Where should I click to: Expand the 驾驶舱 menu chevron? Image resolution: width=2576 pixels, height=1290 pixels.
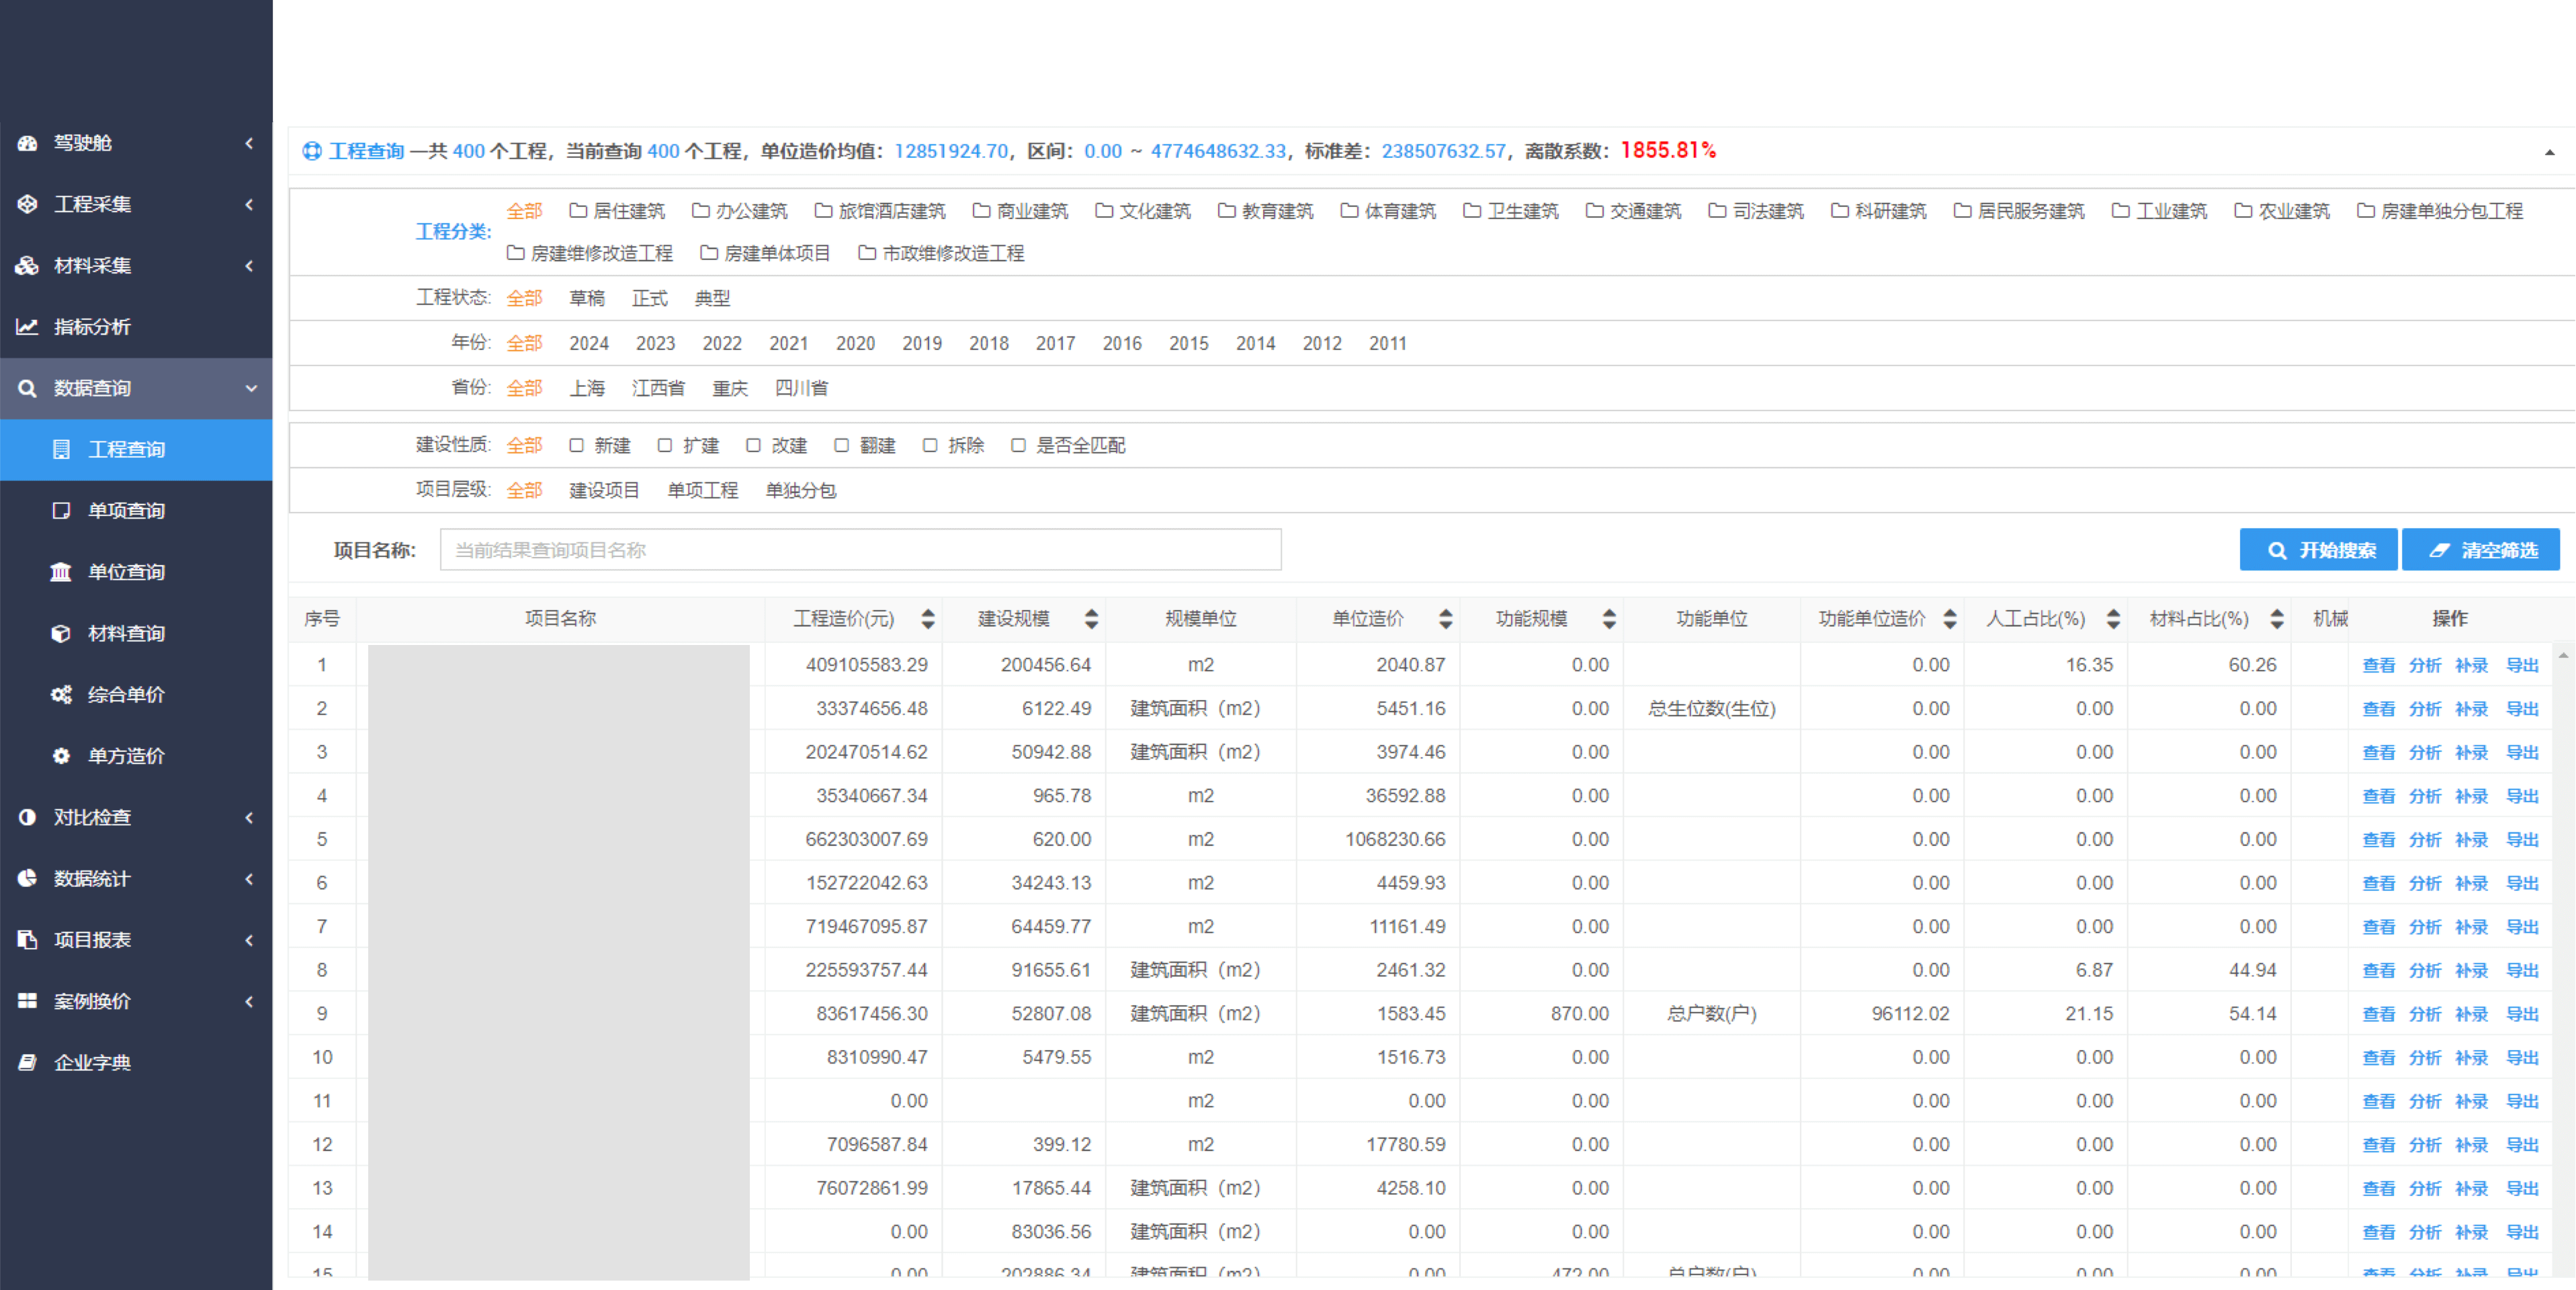pyautogui.click(x=249, y=143)
